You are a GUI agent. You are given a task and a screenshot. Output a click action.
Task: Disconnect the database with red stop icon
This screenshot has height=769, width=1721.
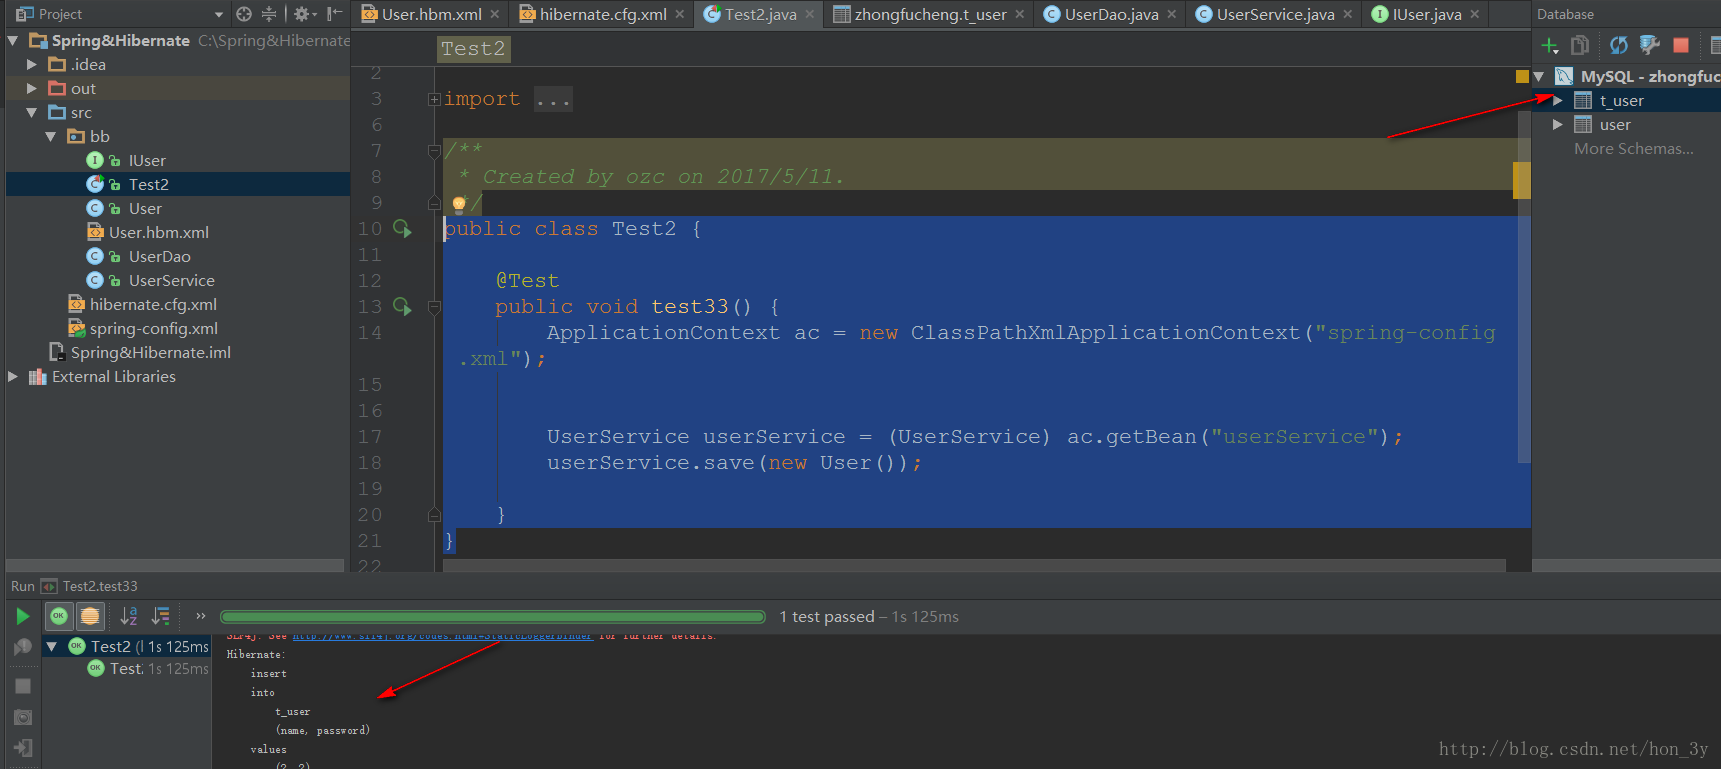(1681, 45)
